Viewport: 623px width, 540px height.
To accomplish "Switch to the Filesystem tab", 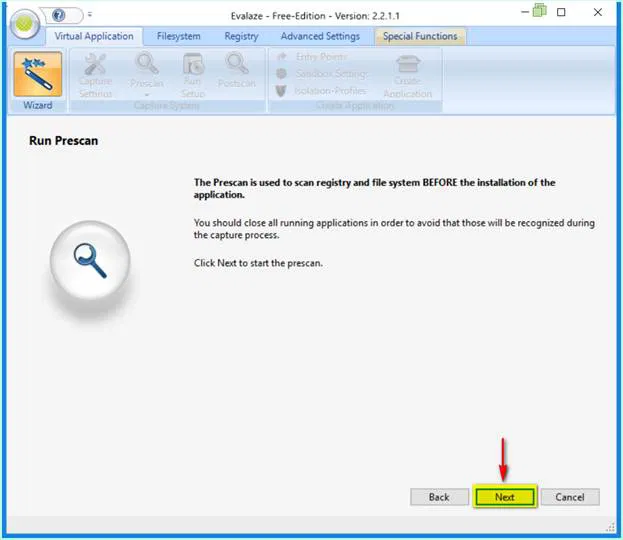I will pyautogui.click(x=179, y=36).
